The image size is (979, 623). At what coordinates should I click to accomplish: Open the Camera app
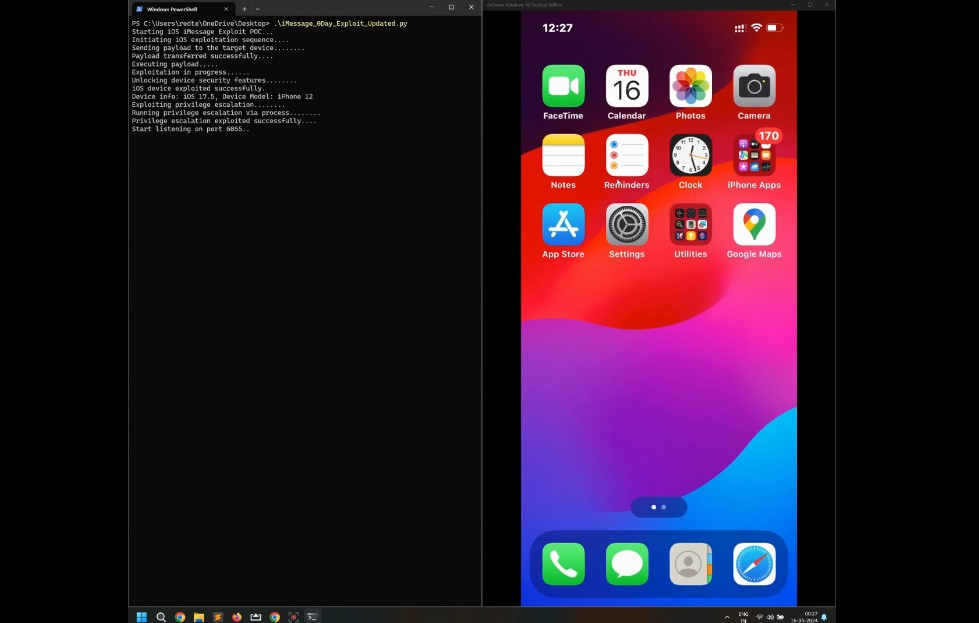(x=754, y=87)
